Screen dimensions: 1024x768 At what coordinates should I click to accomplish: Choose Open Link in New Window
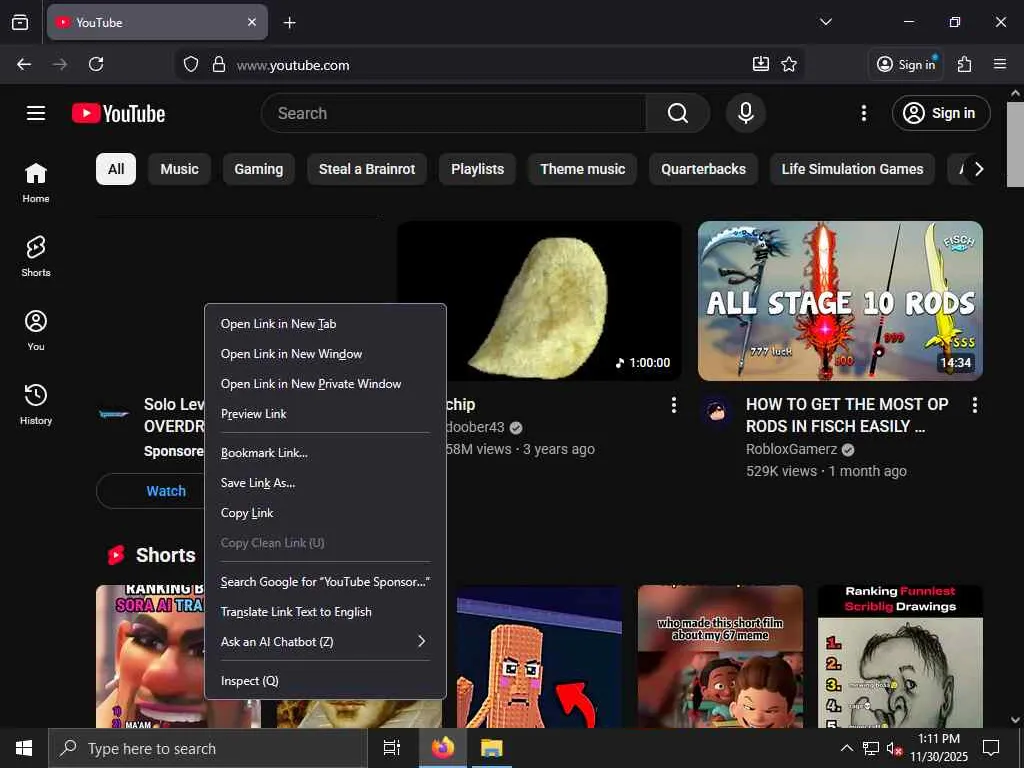[x=325, y=353]
